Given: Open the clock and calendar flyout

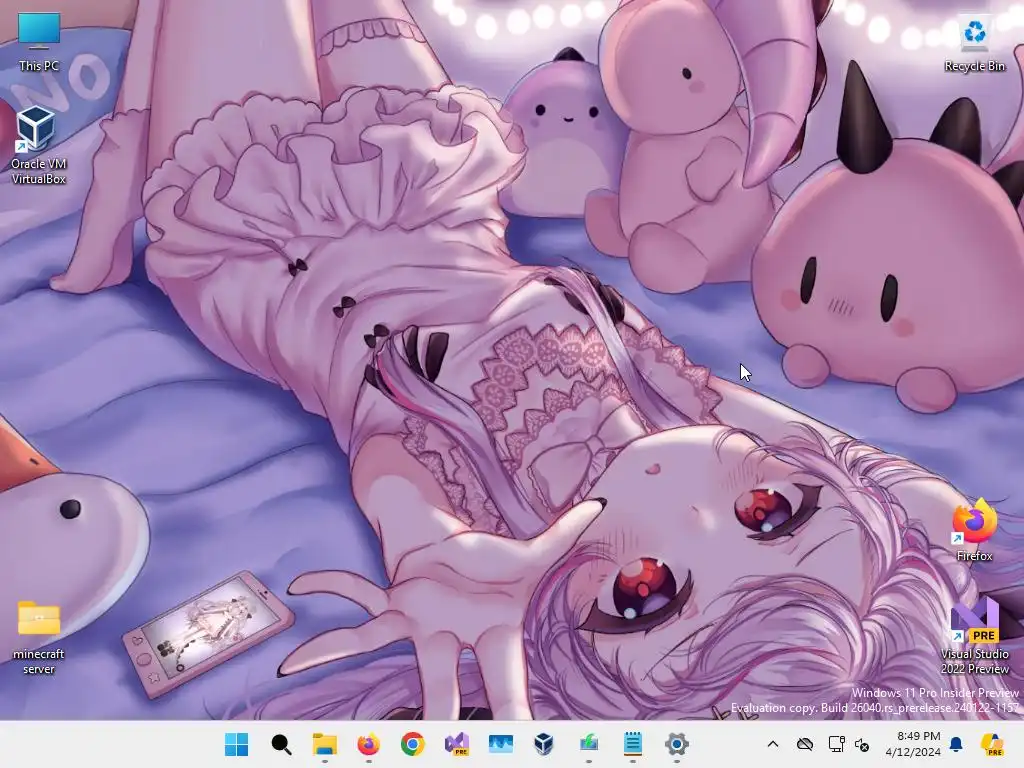Looking at the screenshot, I should click(913, 744).
